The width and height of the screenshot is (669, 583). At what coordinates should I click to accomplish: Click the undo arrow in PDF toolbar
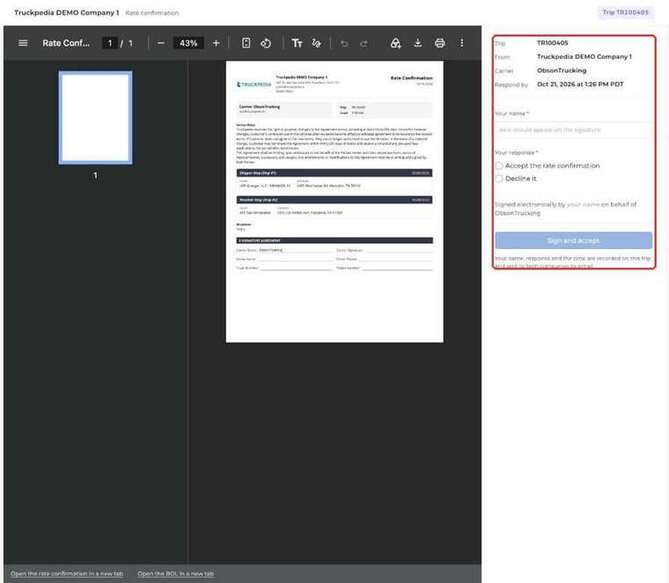344,44
